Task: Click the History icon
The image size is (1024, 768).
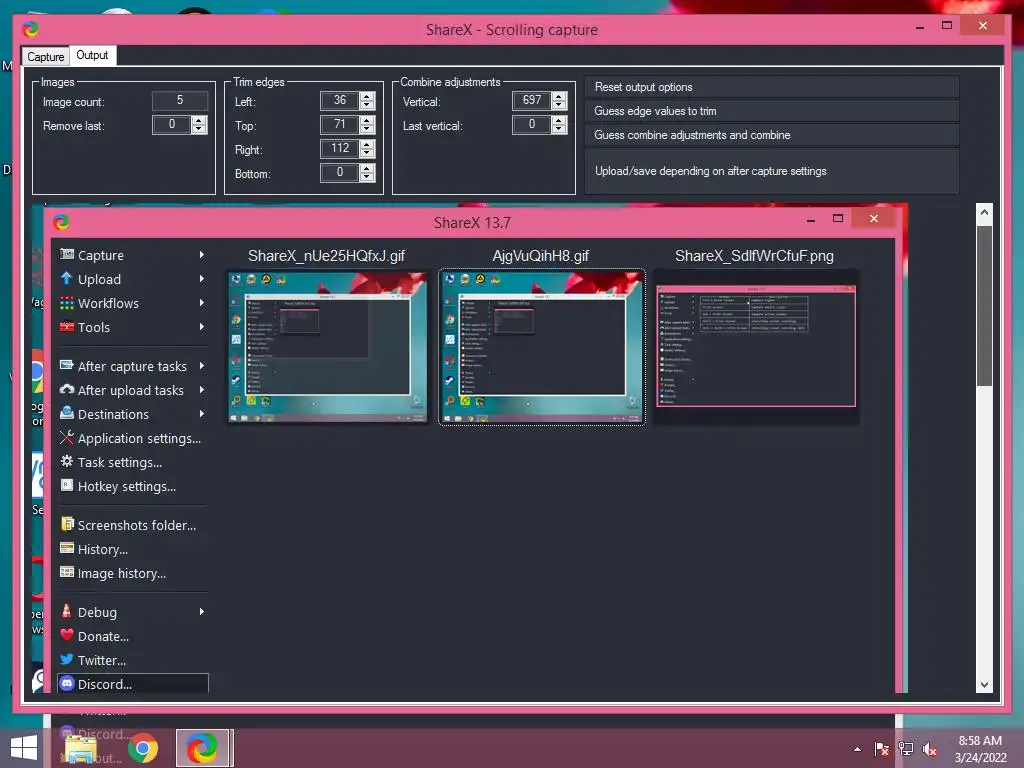Action: pos(67,548)
